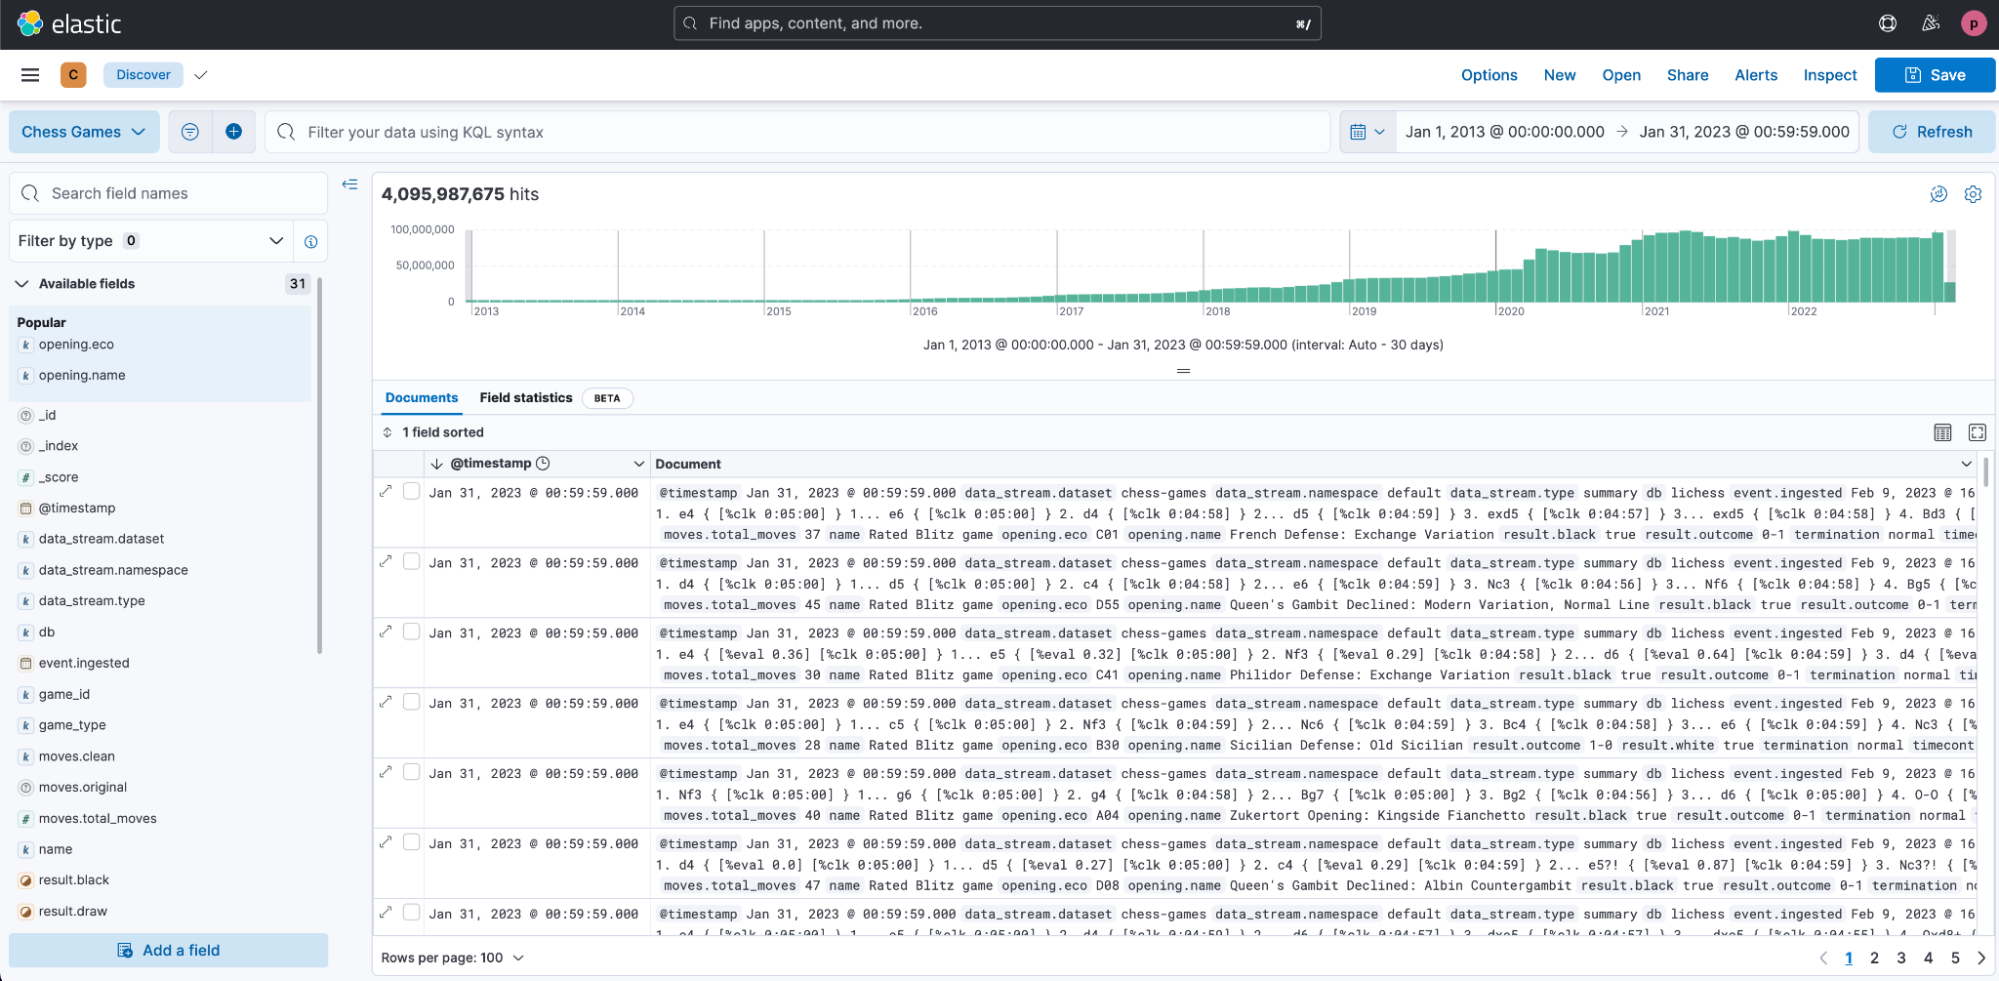Click the end date Jan 31, 2023

[x=1744, y=132]
